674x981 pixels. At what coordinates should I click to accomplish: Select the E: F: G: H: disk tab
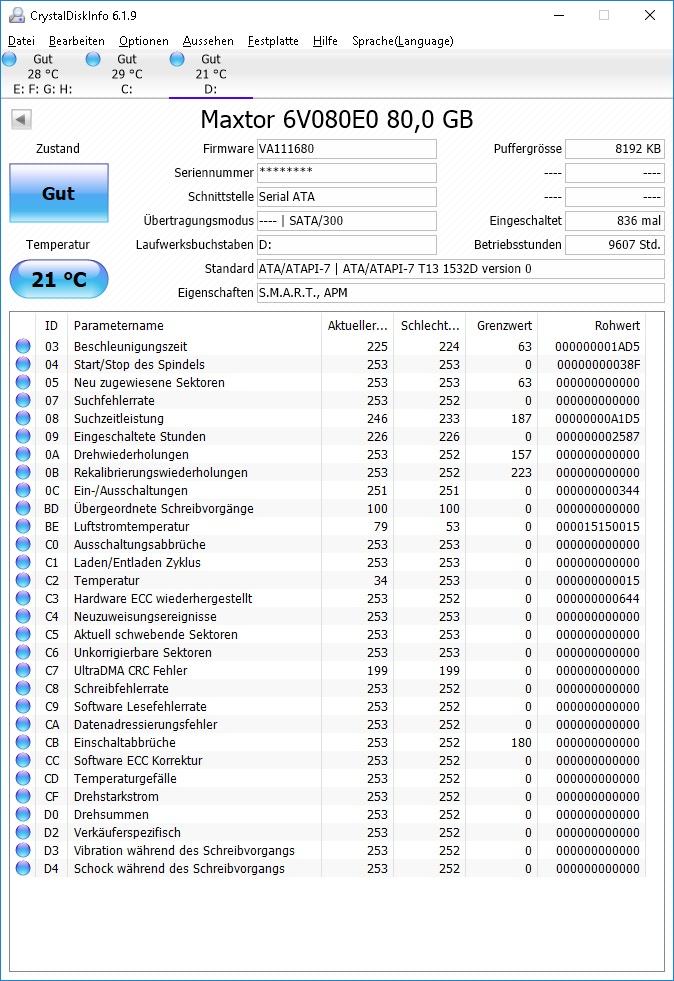pos(43,74)
